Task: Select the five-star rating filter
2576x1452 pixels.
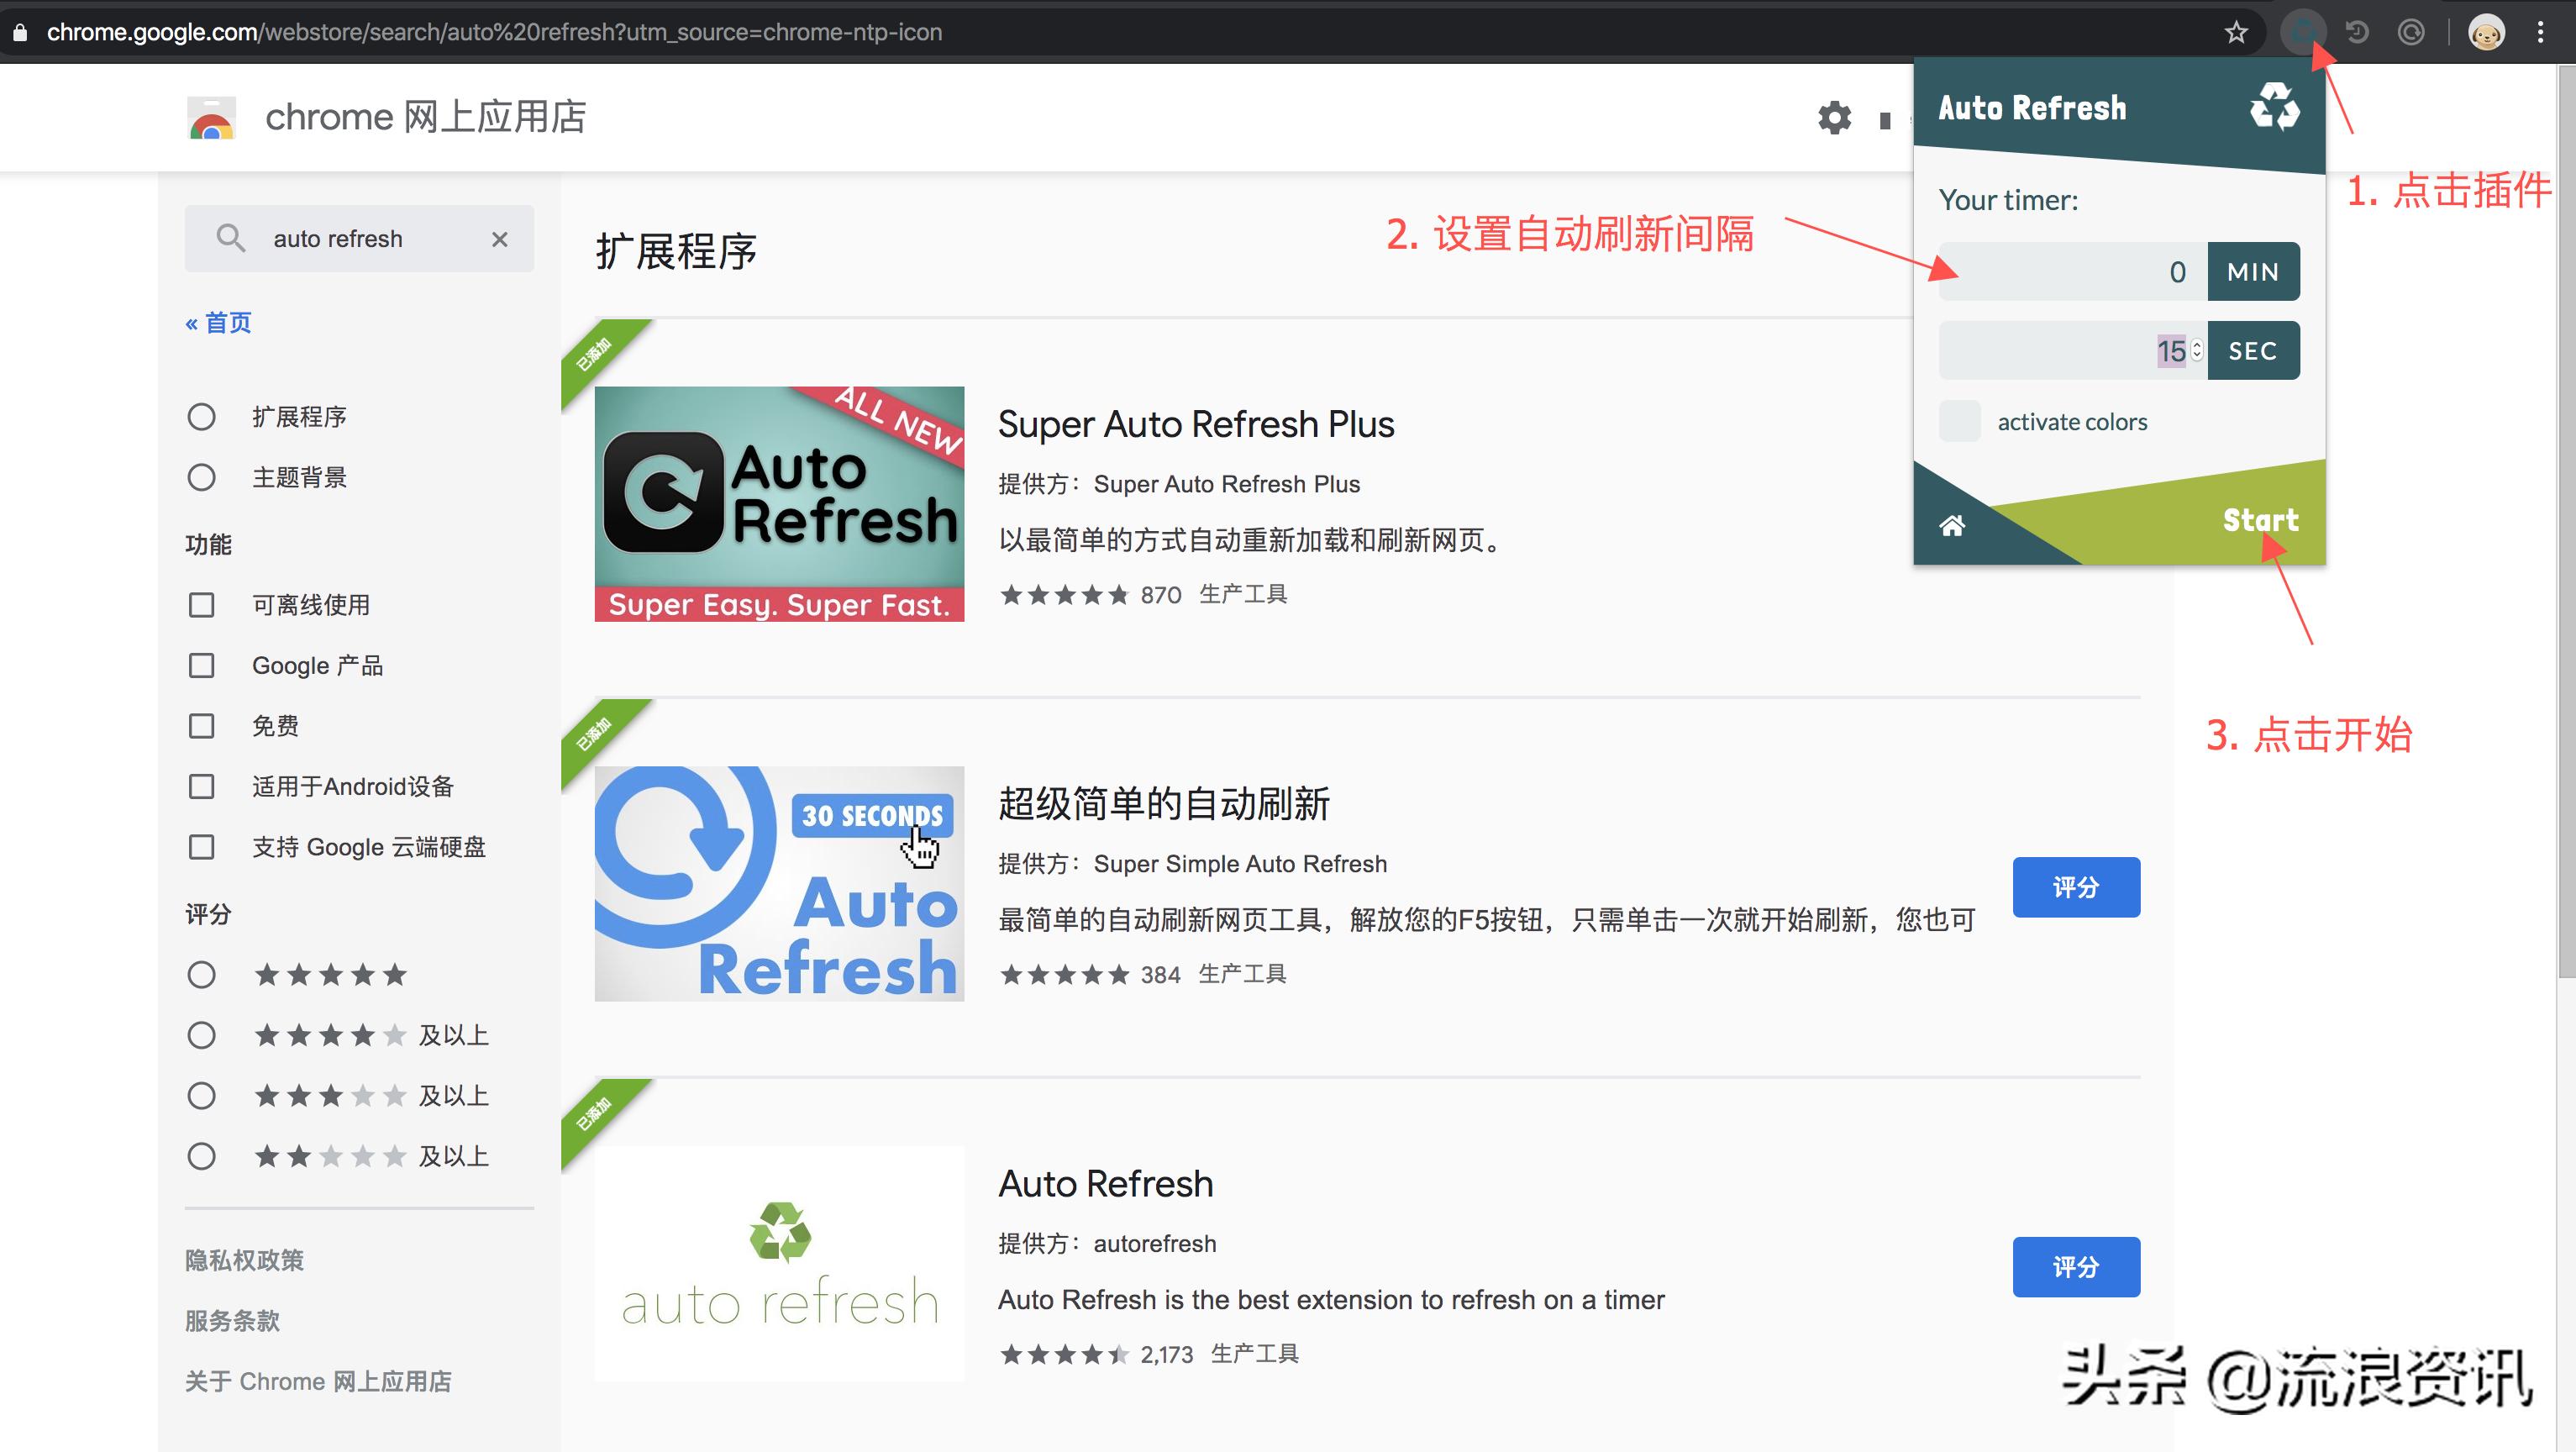Action: pyautogui.click(x=202, y=974)
